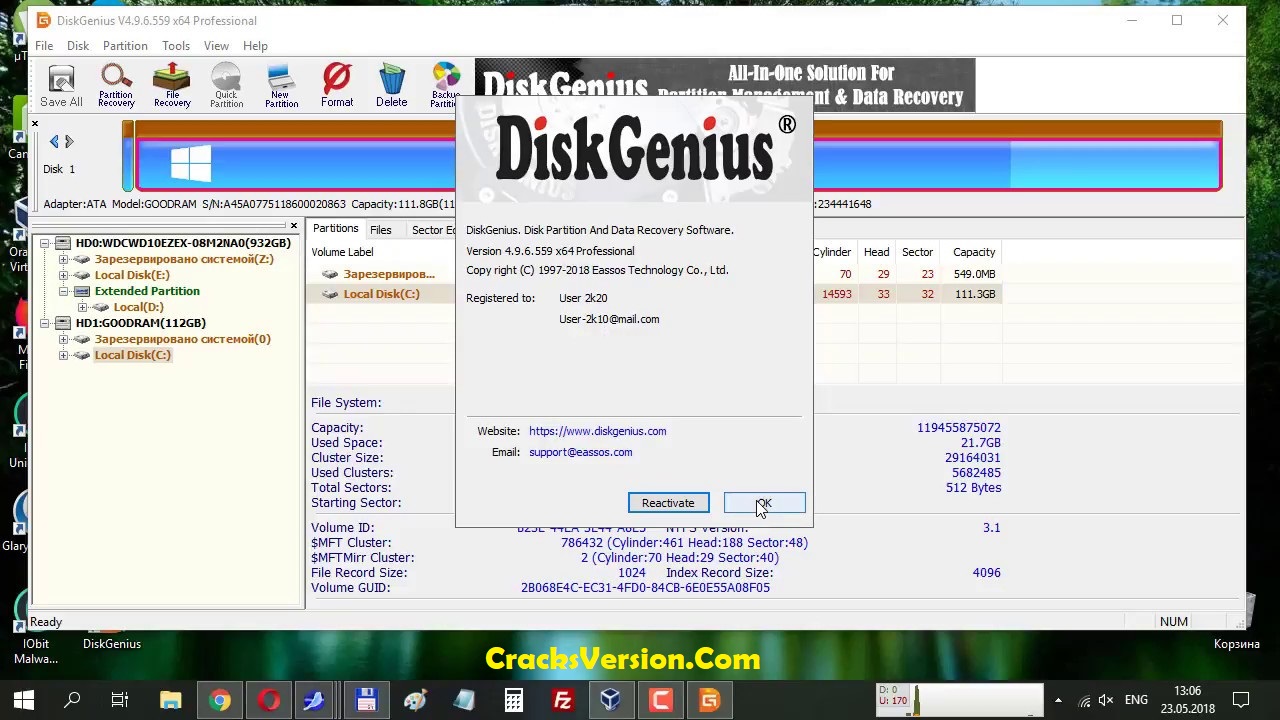
Task: Click the Volume GUID value text
Action: click(645, 588)
